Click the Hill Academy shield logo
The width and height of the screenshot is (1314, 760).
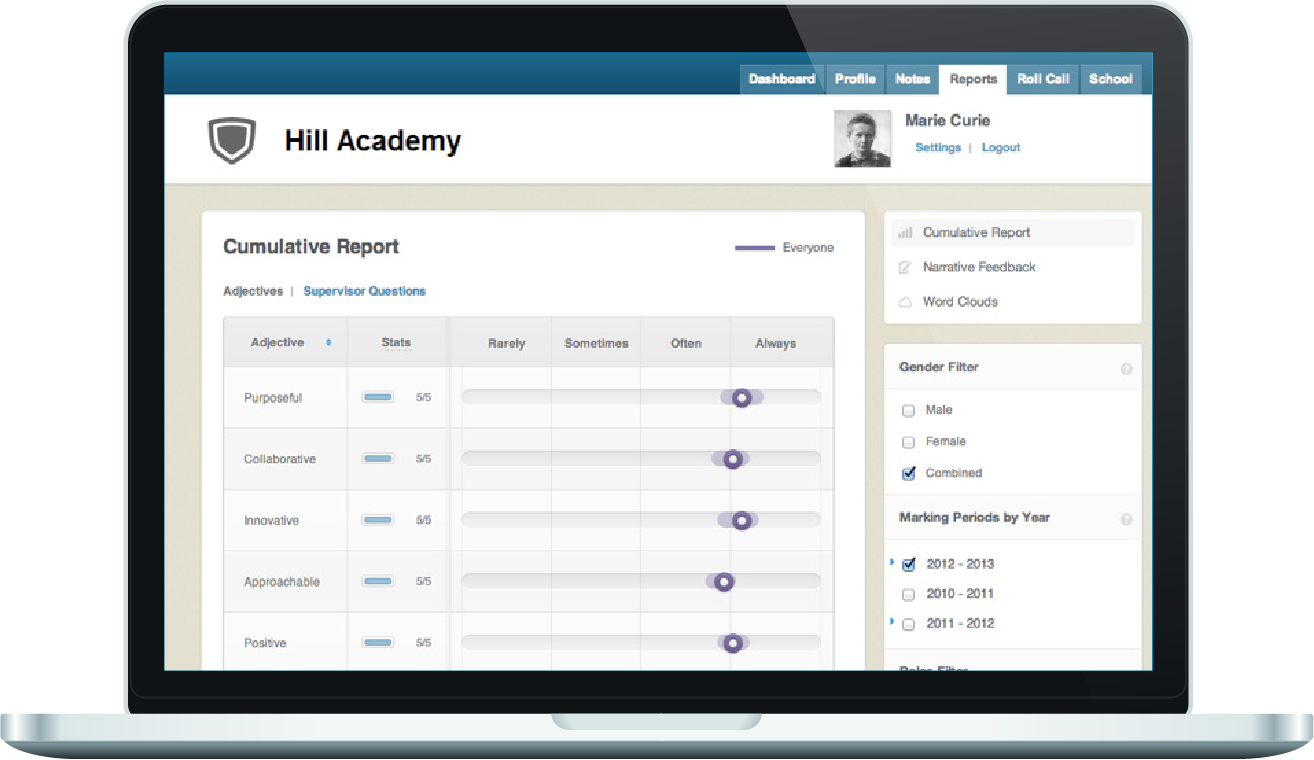232,141
